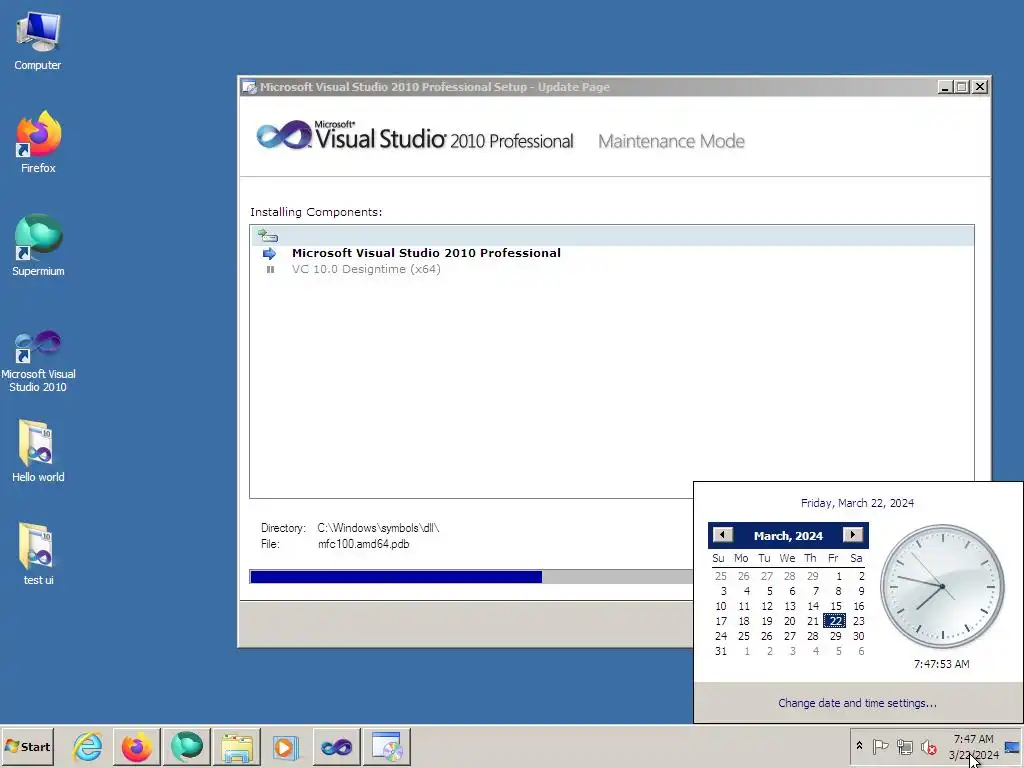Select March 22 in the calendar
The width and height of the screenshot is (1024, 768).
(x=835, y=621)
